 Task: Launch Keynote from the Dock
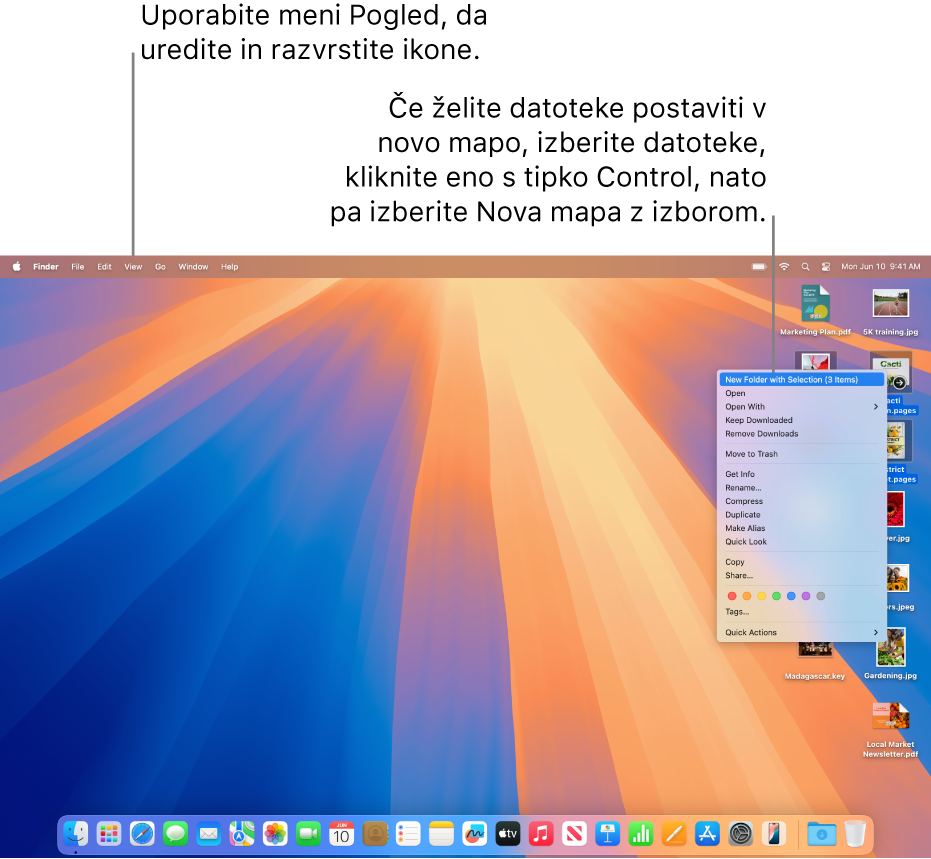[x=608, y=834]
